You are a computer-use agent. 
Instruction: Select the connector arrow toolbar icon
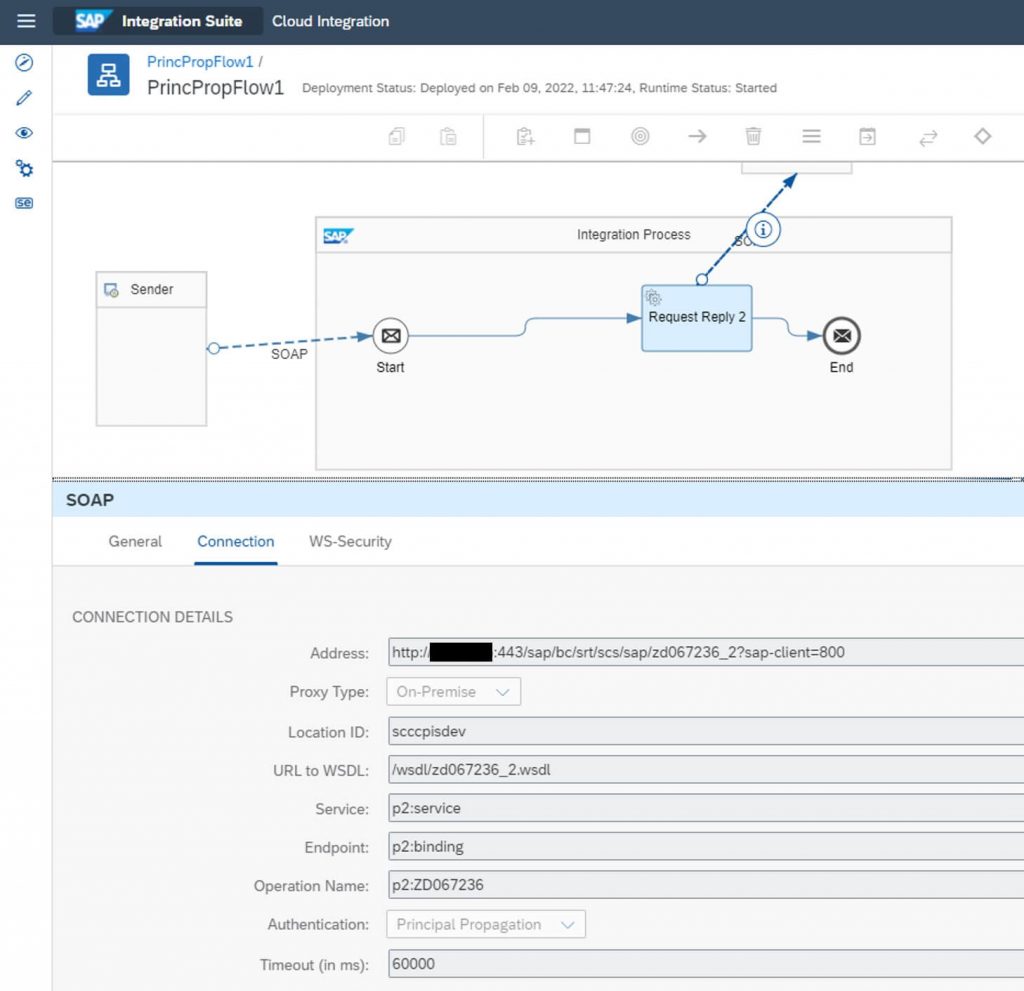coord(697,136)
